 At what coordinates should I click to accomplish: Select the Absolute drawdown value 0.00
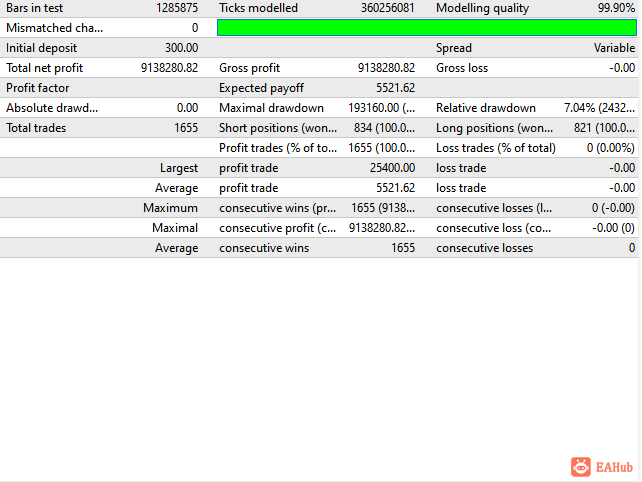click(x=188, y=108)
